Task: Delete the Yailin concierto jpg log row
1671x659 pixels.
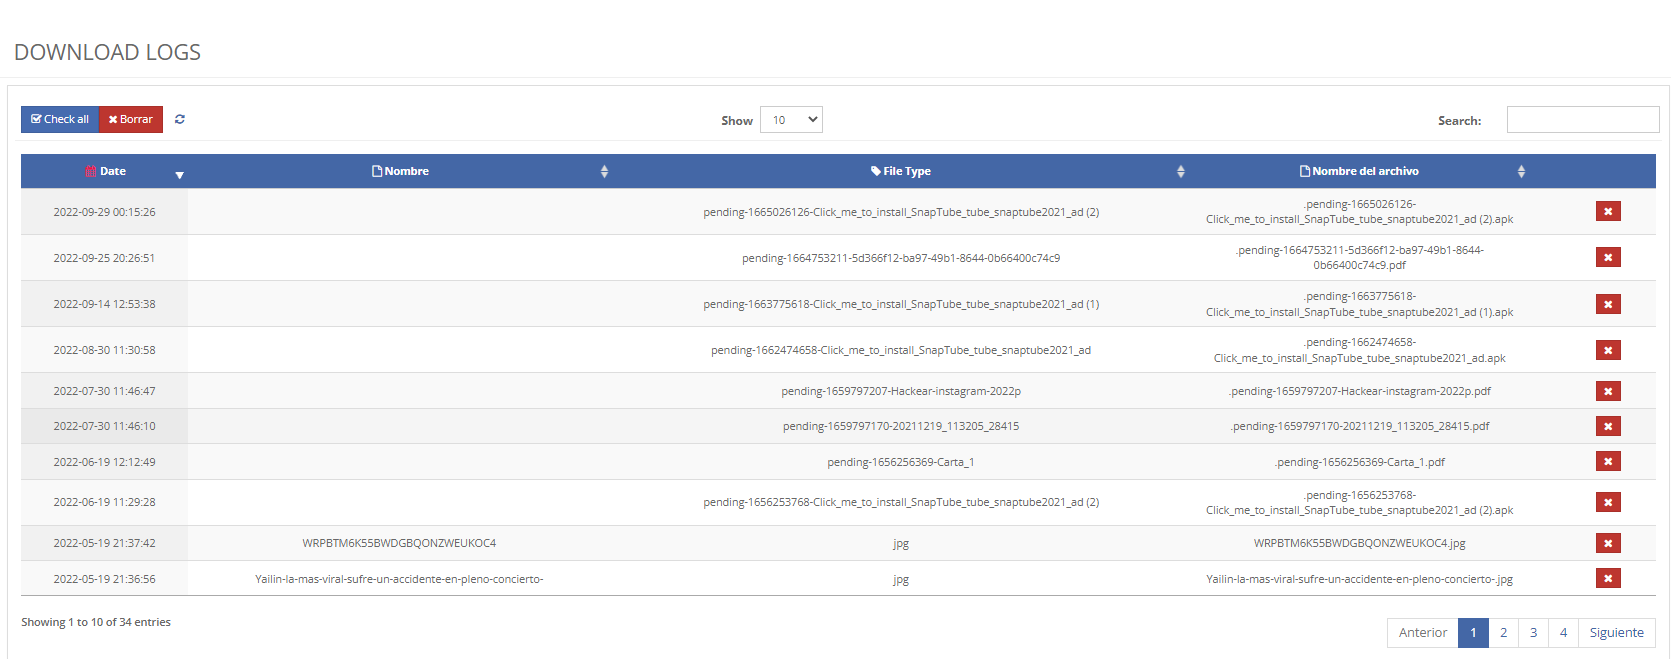Action: click(x=1608, y=579)
